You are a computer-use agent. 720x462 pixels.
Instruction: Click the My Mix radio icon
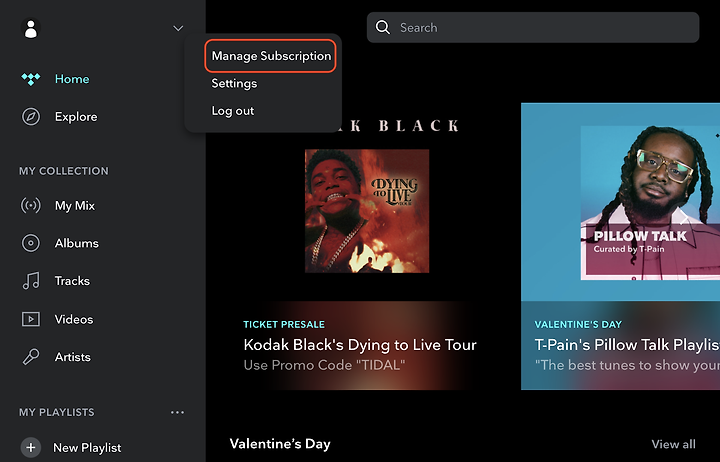click(31, 205)
